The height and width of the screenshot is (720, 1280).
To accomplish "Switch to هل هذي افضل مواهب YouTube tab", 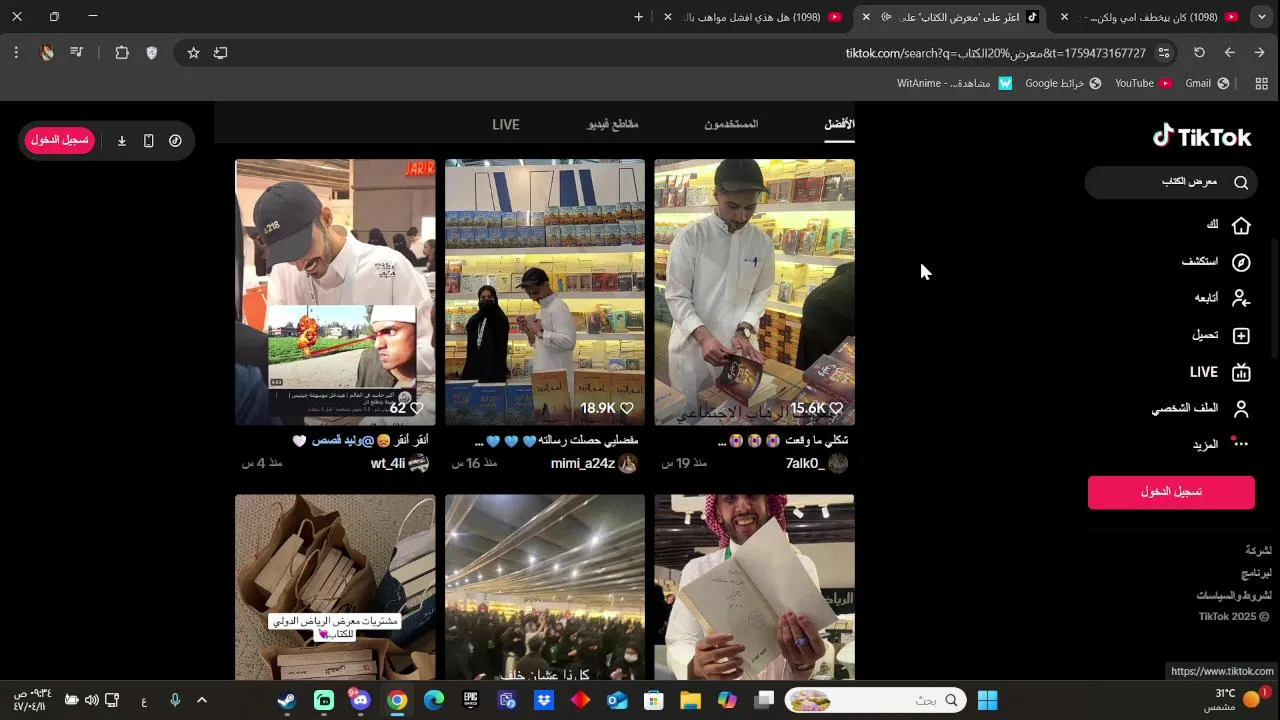I will point(755,17).
